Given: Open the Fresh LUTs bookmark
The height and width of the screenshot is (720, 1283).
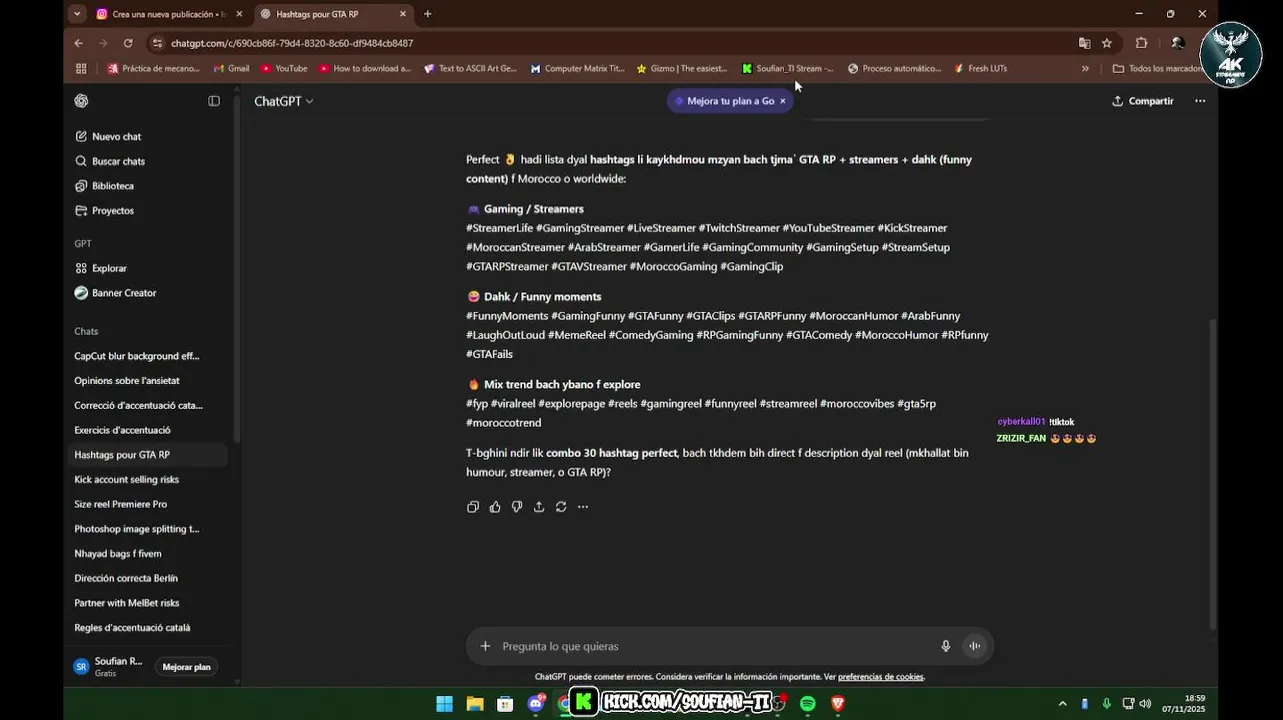Looking at the screenshot, I should coord(980,69).
